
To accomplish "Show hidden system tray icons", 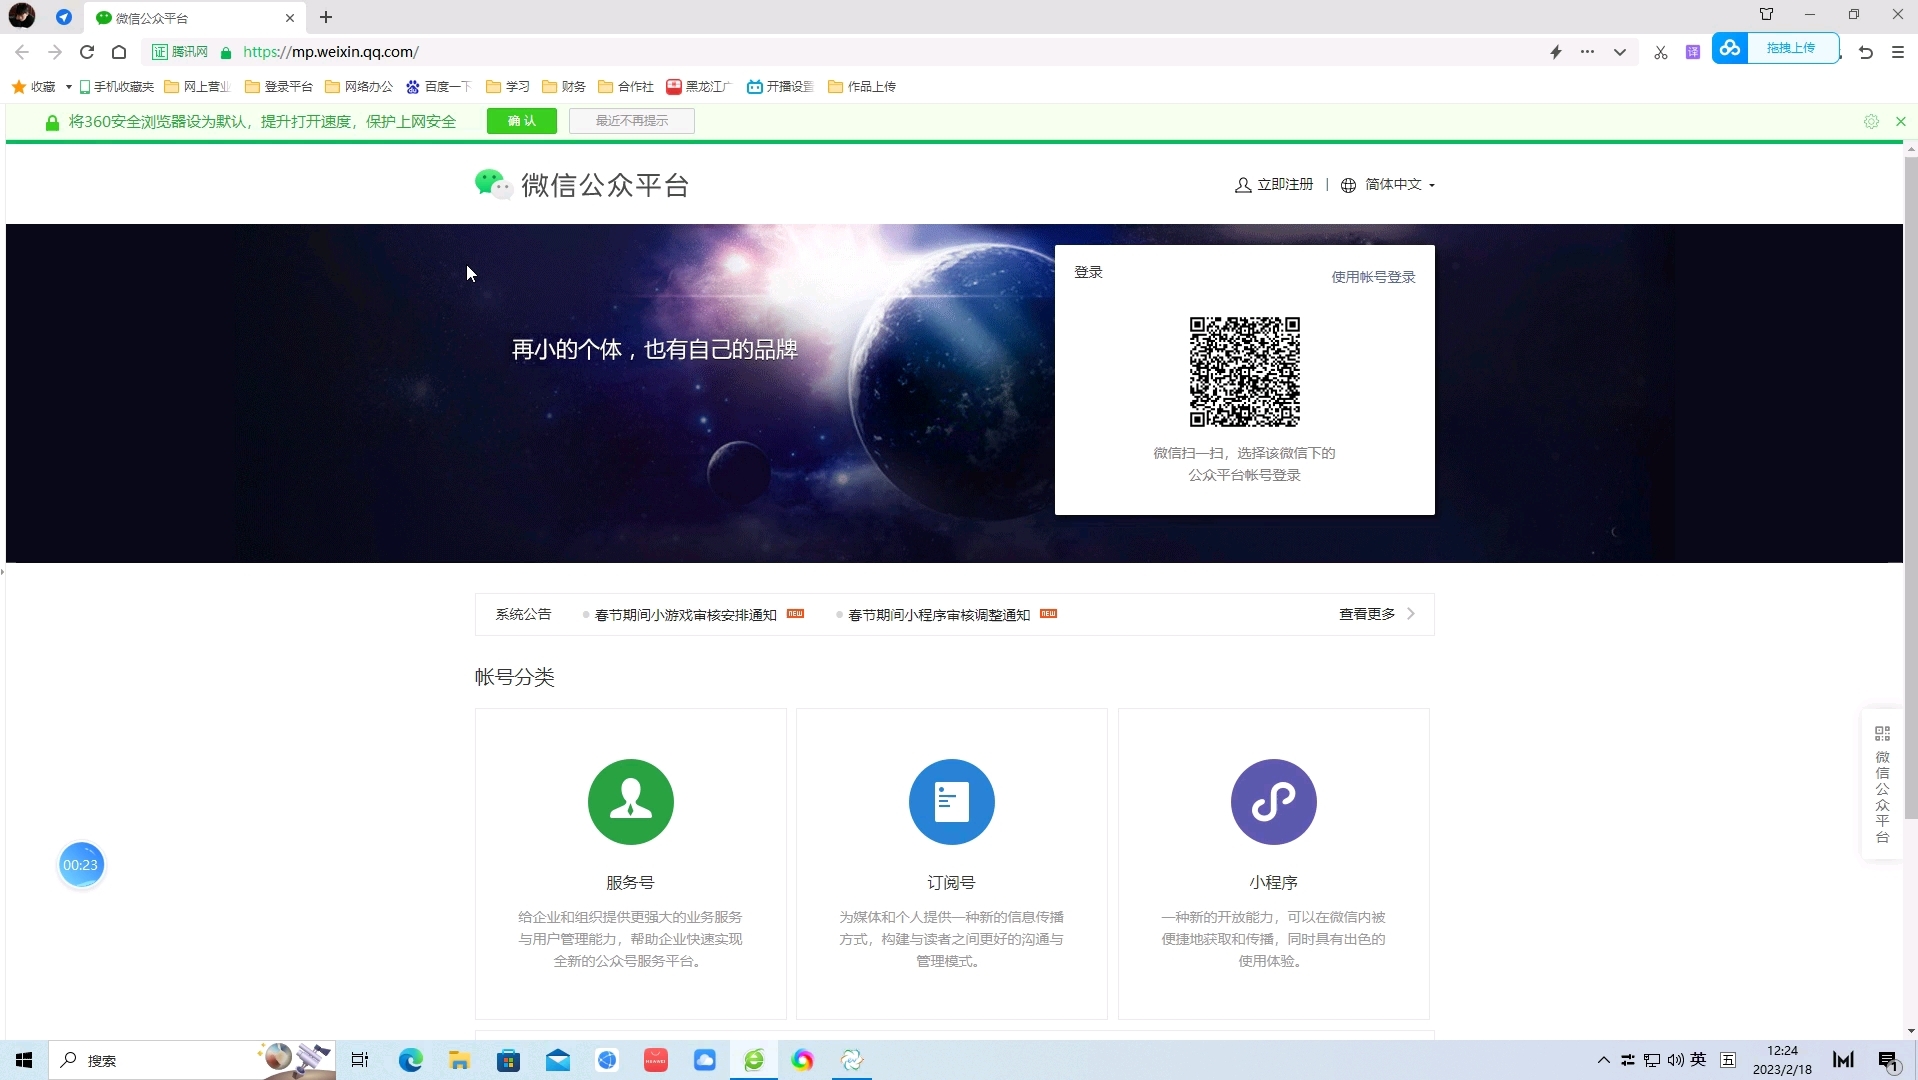I will (x=1604, y=1060).
